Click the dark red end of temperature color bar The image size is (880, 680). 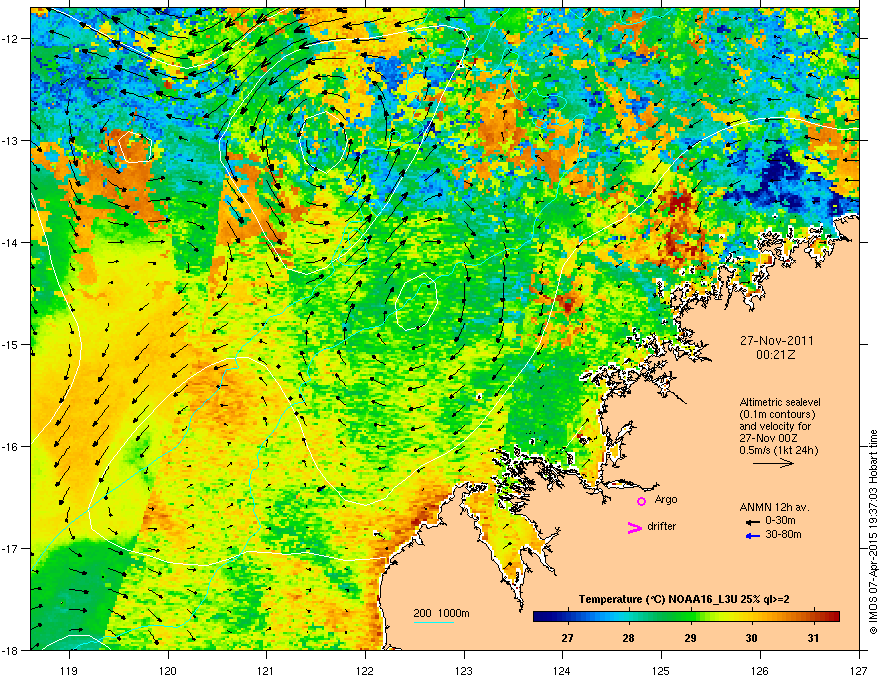coord(832,617)
